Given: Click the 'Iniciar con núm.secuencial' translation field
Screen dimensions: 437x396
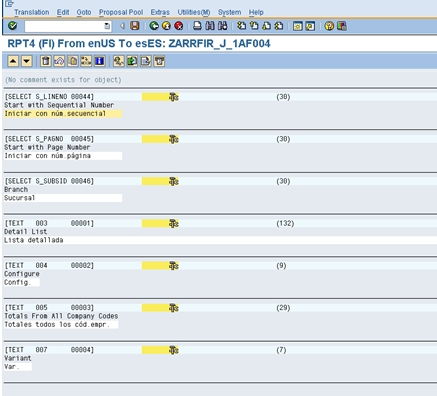Looking at the screenshot, I should click(63, 114).
